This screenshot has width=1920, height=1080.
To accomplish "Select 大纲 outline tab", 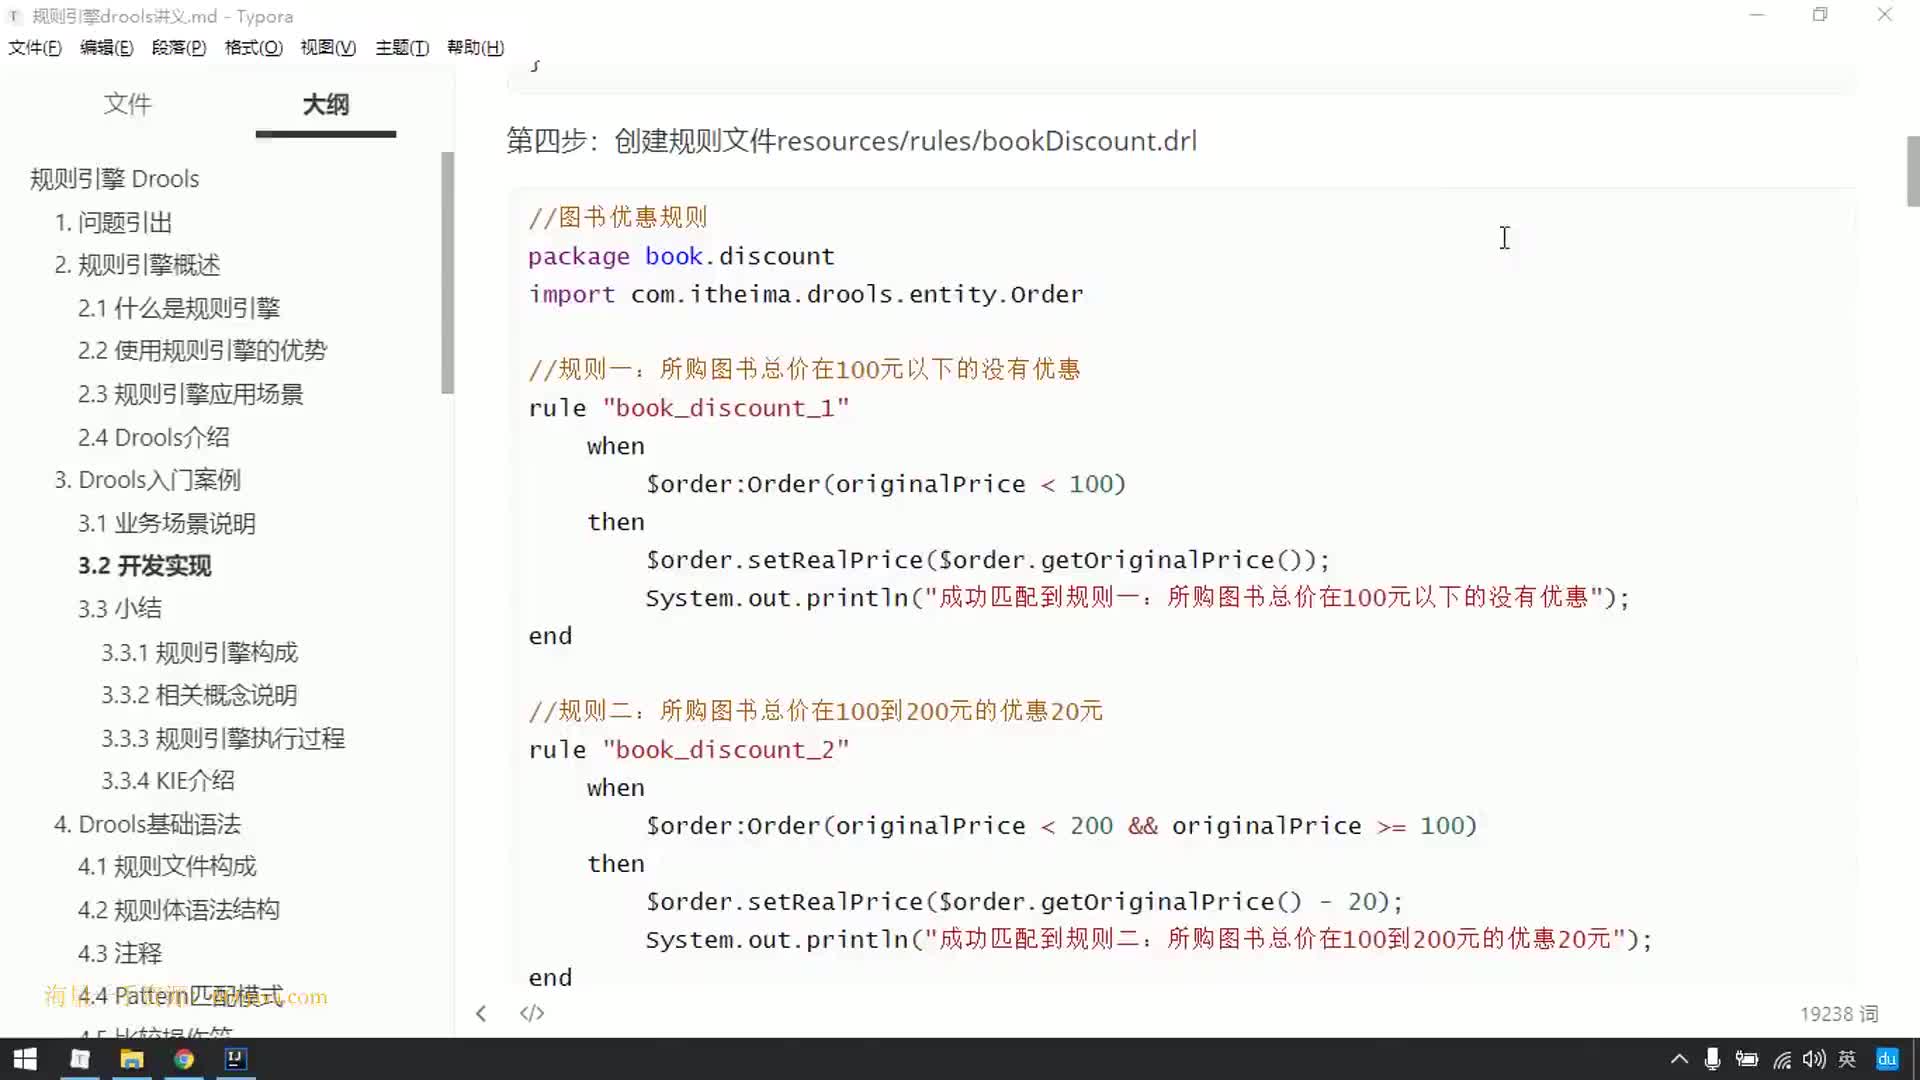I will [326, 104].
